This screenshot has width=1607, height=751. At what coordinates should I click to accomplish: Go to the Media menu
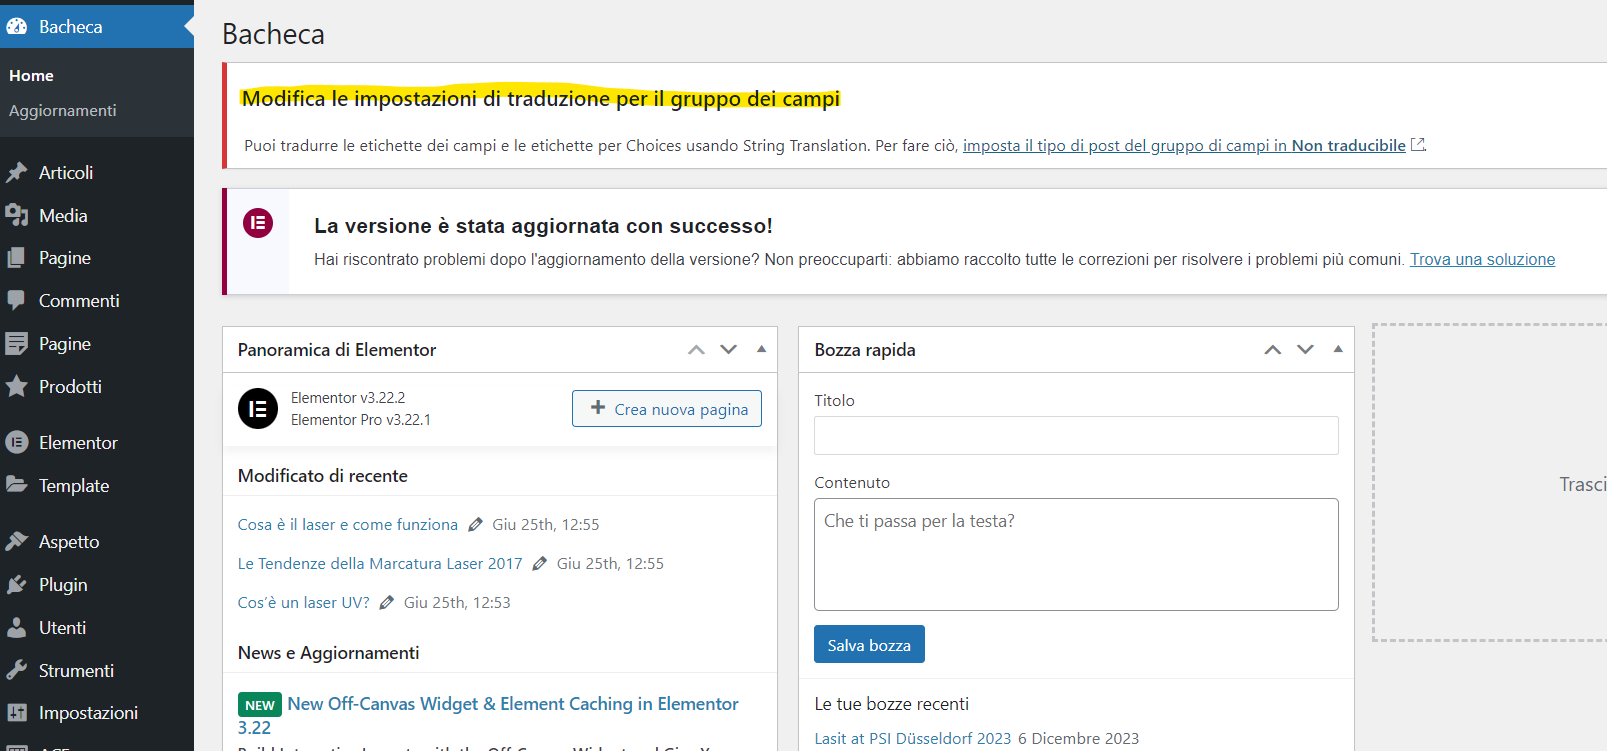point(63,215)
